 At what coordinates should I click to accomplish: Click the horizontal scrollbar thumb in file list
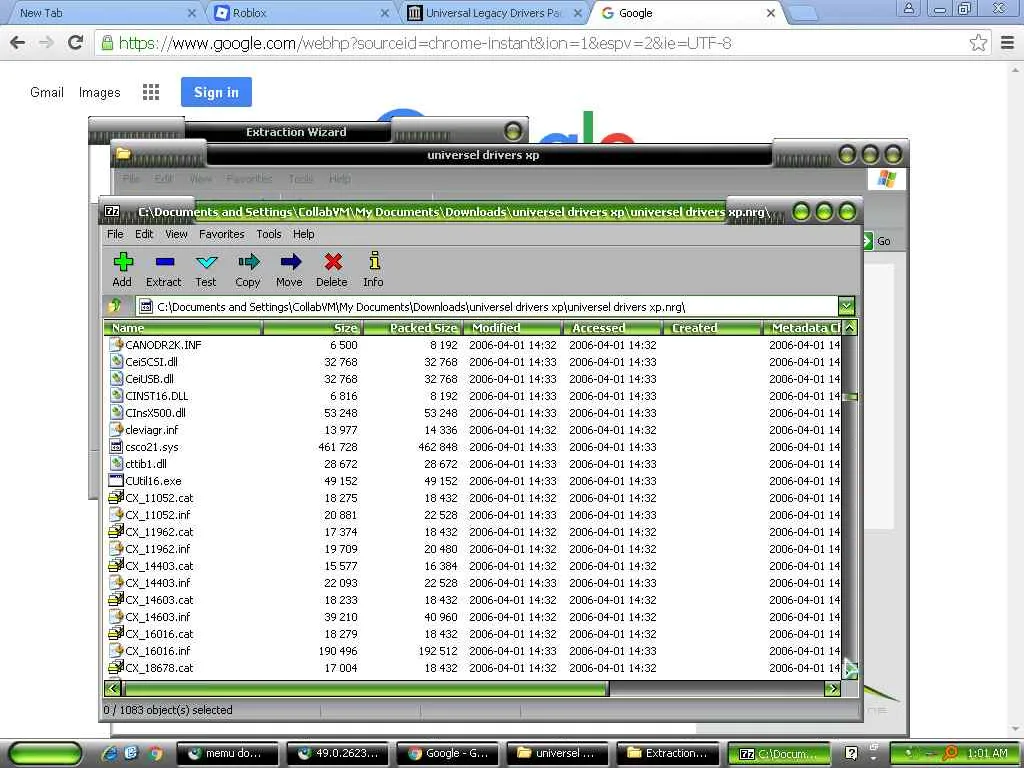click(366, 688)
